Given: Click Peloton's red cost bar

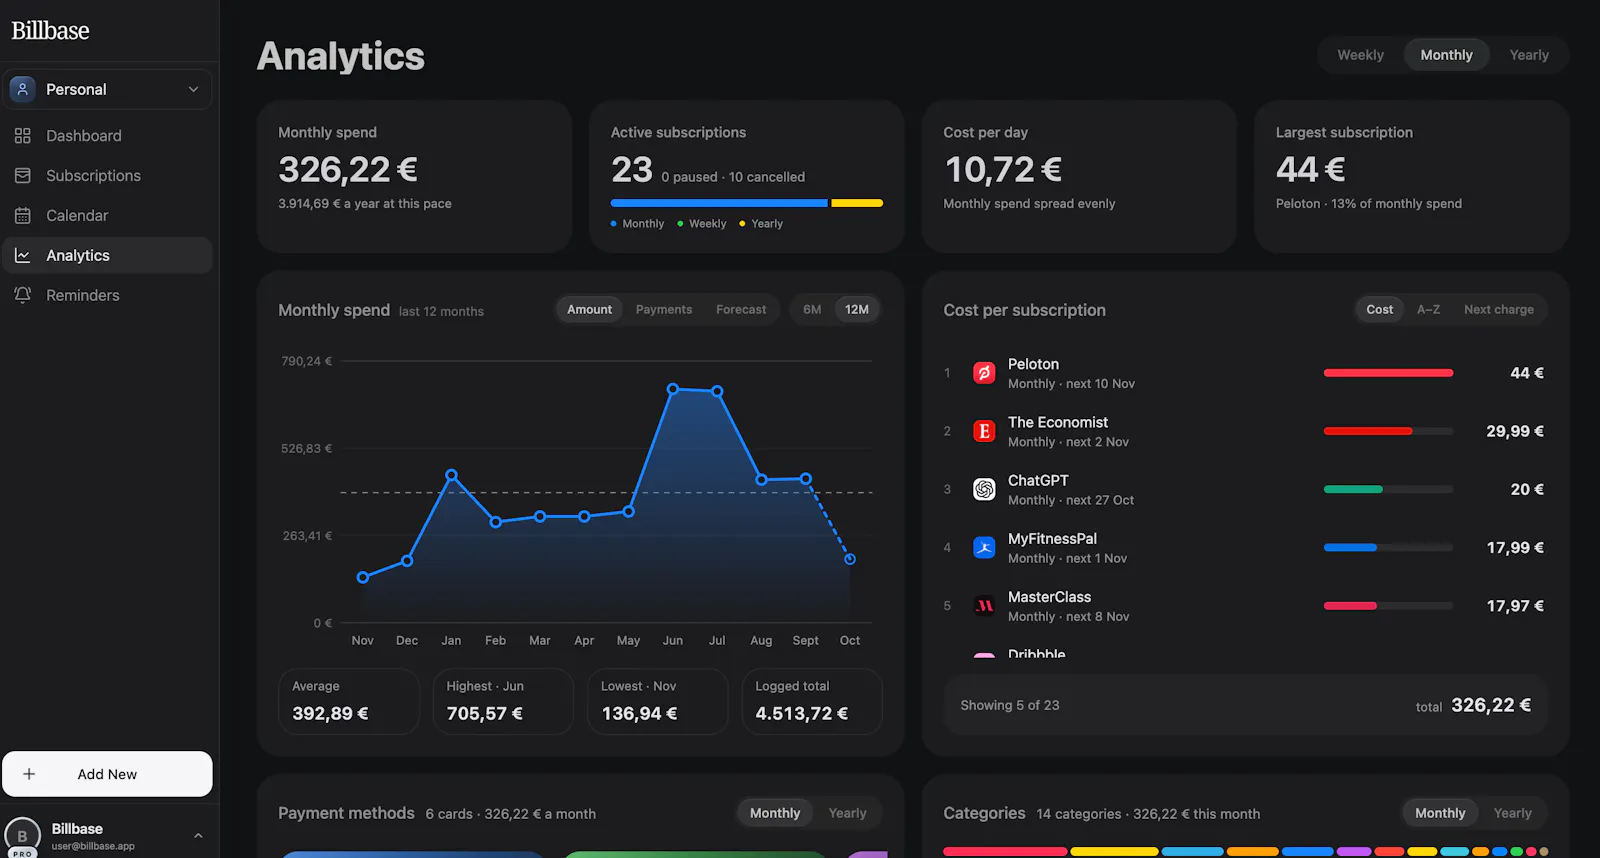Looking at the screenshot, I should 1388,373.
